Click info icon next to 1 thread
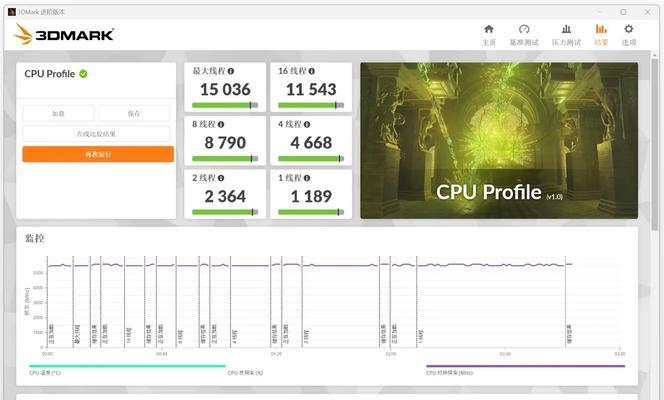The width and height of the screenshot is (664, 400). click(307, 178)
